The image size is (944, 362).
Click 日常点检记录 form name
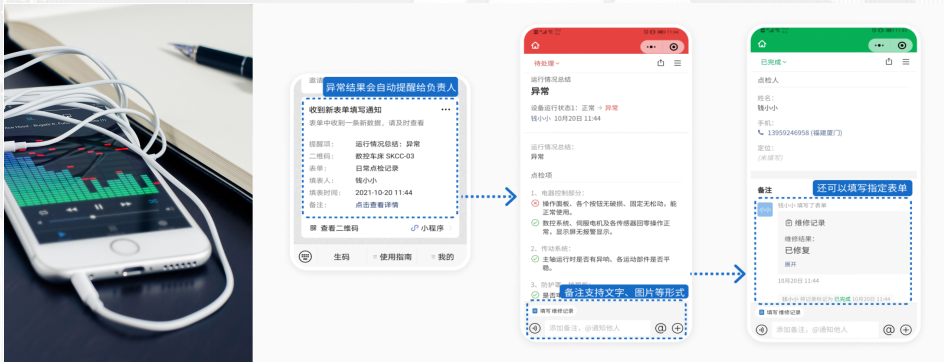377,168
